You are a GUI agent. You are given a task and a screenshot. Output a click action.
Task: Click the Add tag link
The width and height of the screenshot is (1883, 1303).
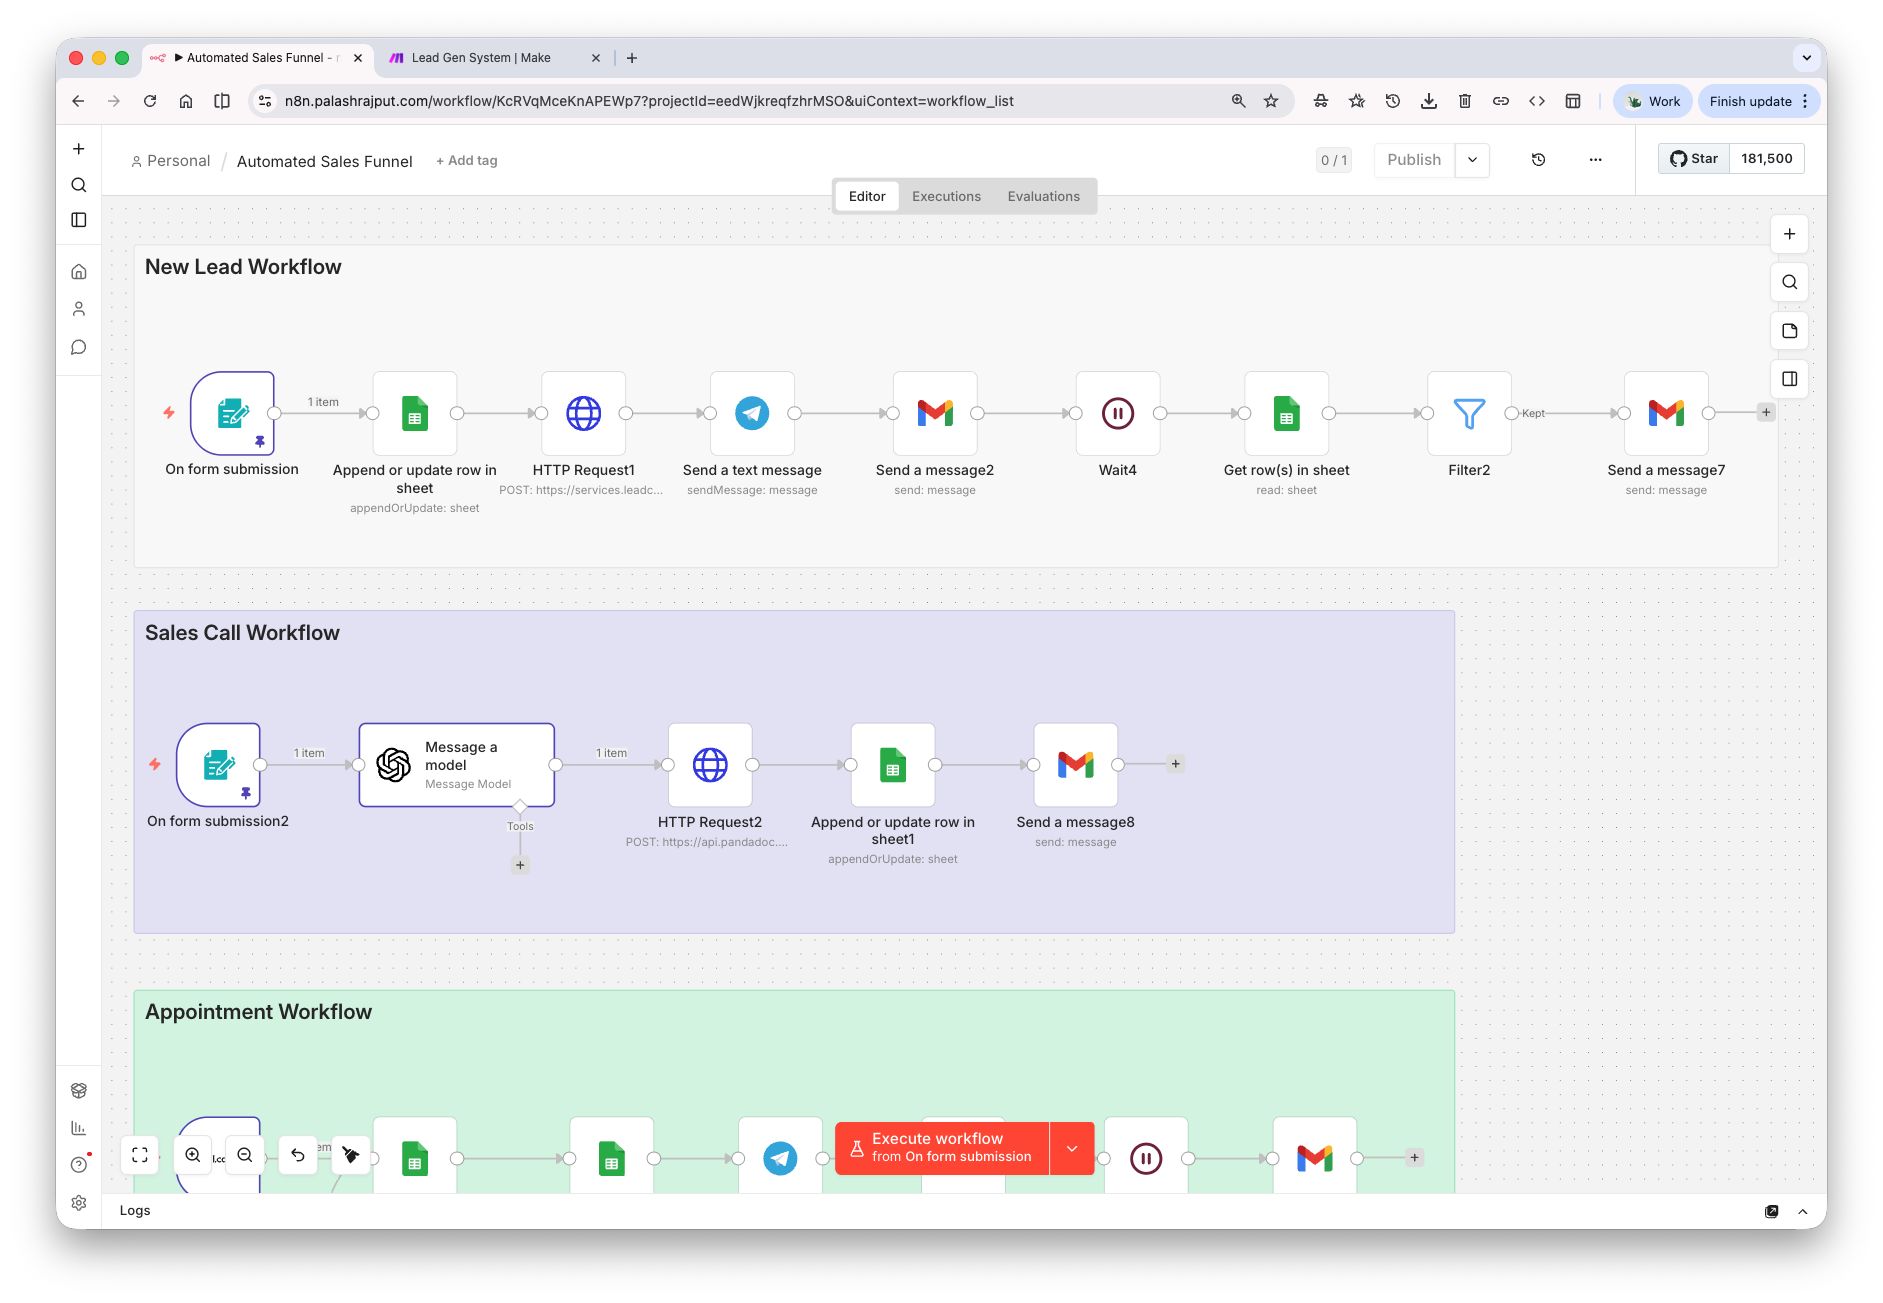coord(466,160)
